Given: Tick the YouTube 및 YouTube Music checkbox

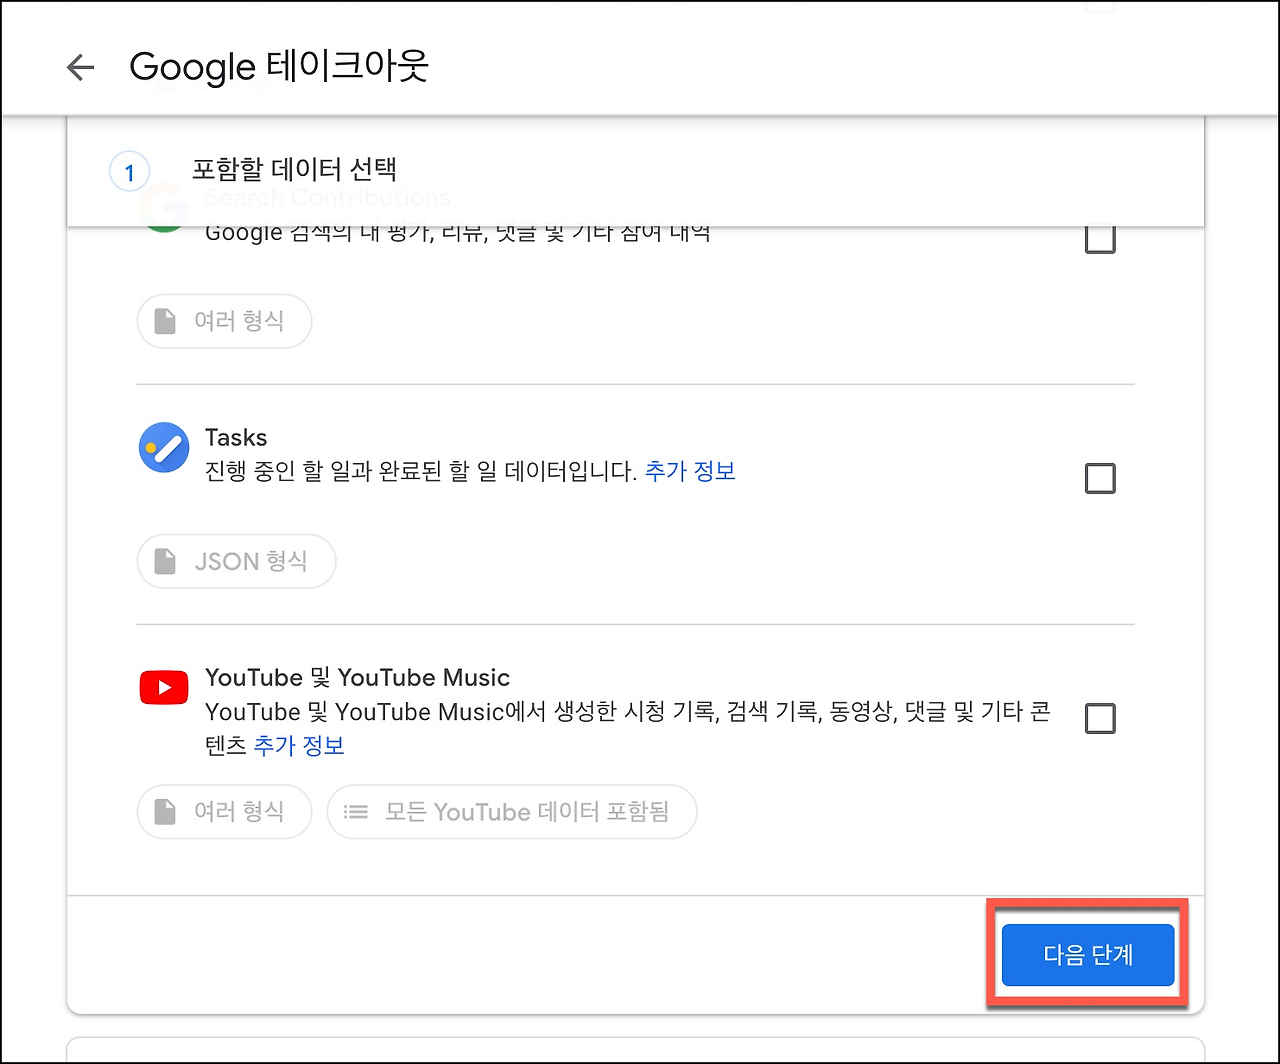Looking at the screenshot, I should pyautogui.click(x=1100, y=718).
